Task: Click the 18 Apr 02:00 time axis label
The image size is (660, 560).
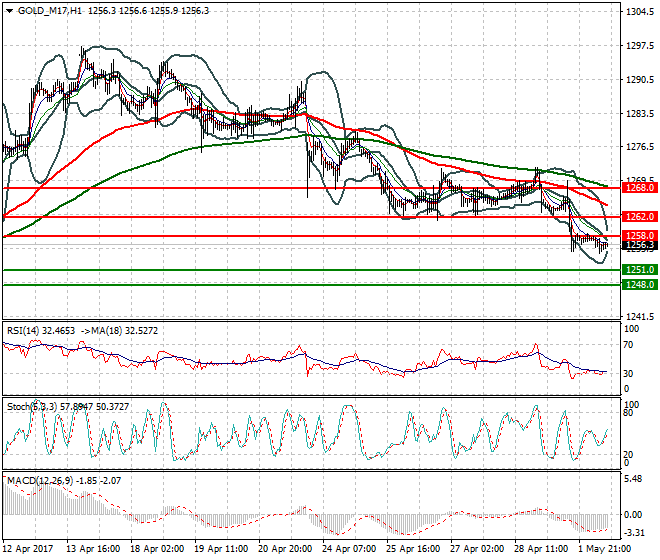Action: click(157, 549)
